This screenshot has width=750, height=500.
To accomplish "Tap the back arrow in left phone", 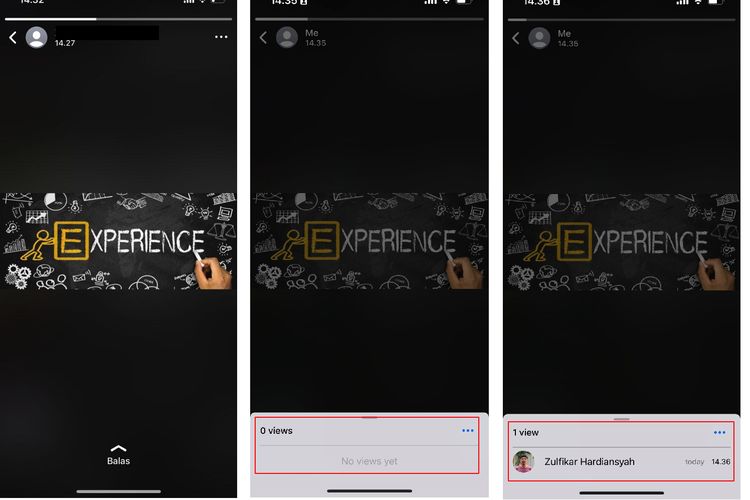I will click(13, 37).
